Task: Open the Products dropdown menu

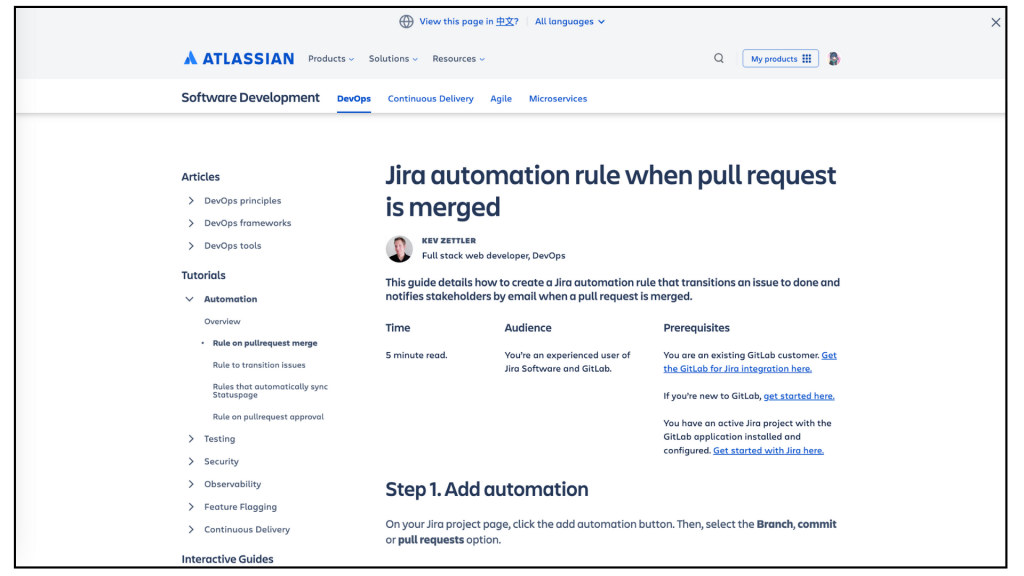Action: (x=331, y=59)
